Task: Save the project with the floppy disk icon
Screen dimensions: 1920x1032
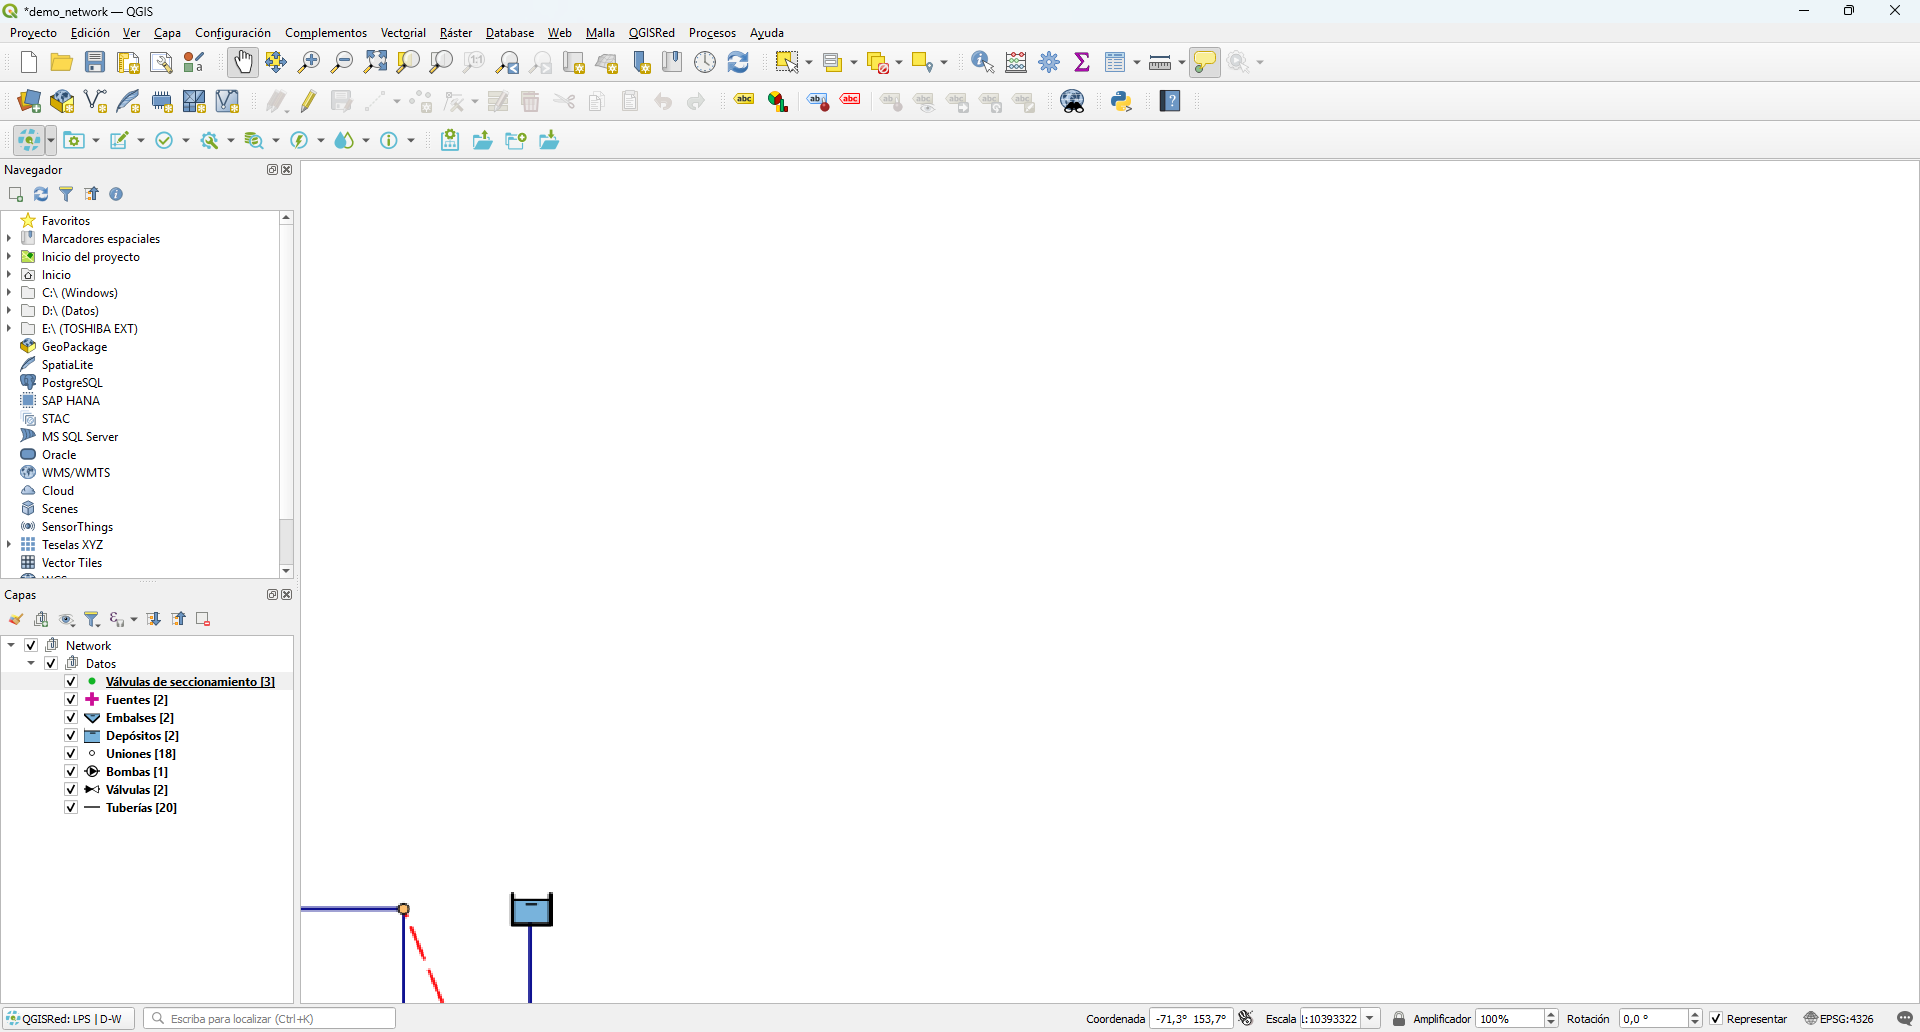Action: (95, 62)
